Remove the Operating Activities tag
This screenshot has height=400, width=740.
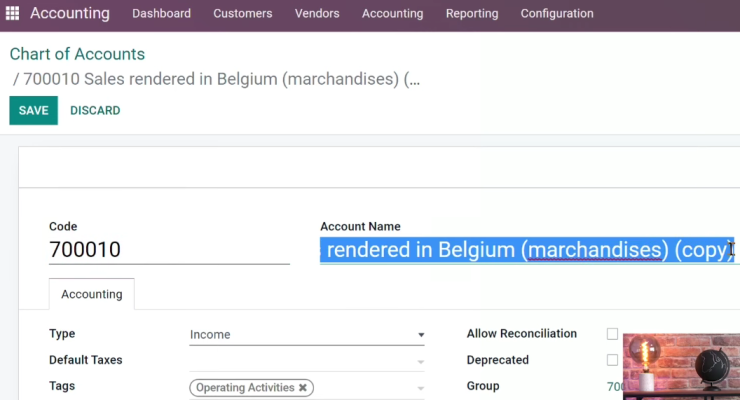click(303, 388)
